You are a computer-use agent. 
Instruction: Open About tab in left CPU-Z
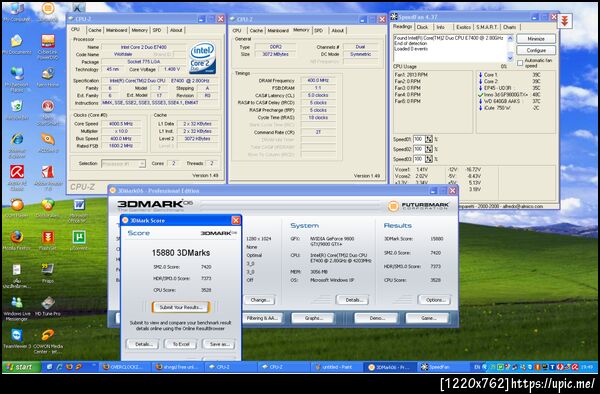pos(176,30)
